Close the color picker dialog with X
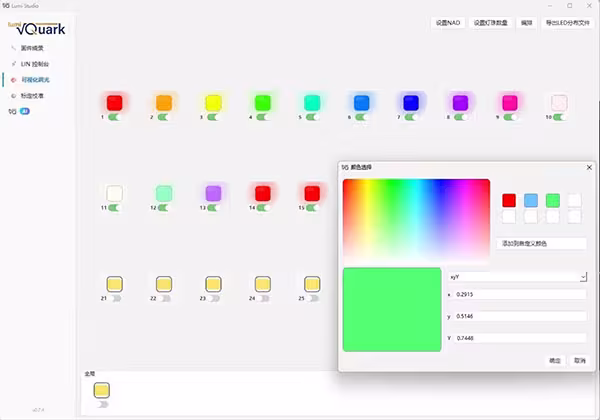The image size is (600, 420). coord(589,168)
